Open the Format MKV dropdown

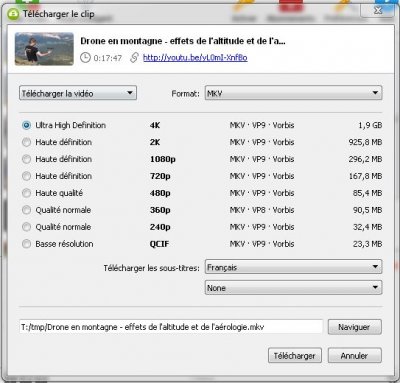(x=293, y=93)
